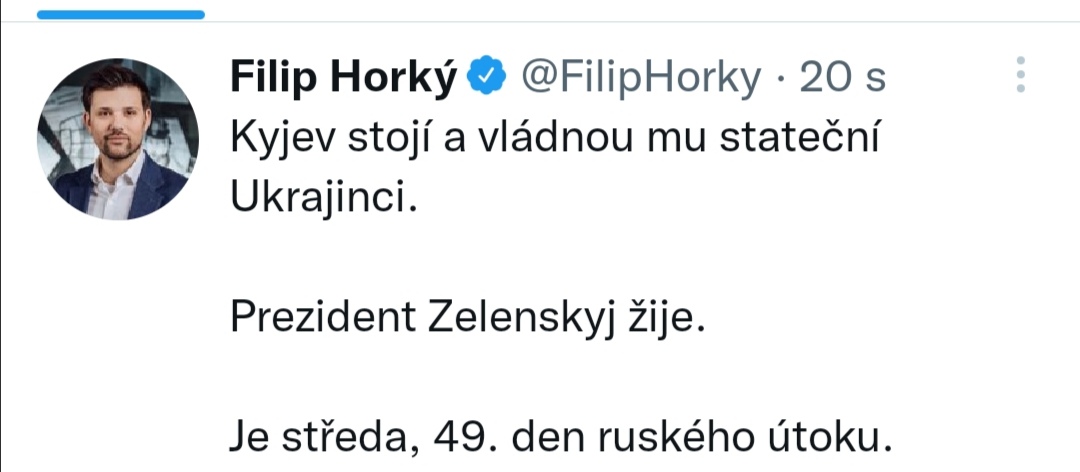Open the three-dot more options menu

(x=1020, y=75)
